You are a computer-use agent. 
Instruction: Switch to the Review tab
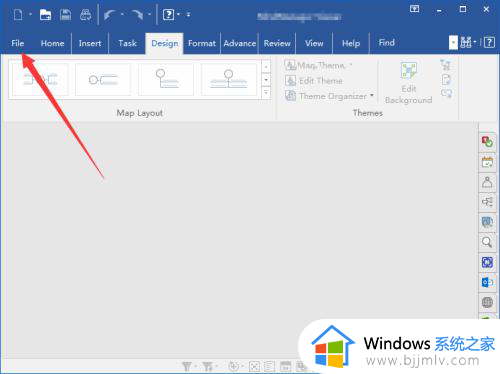point(277,43)
